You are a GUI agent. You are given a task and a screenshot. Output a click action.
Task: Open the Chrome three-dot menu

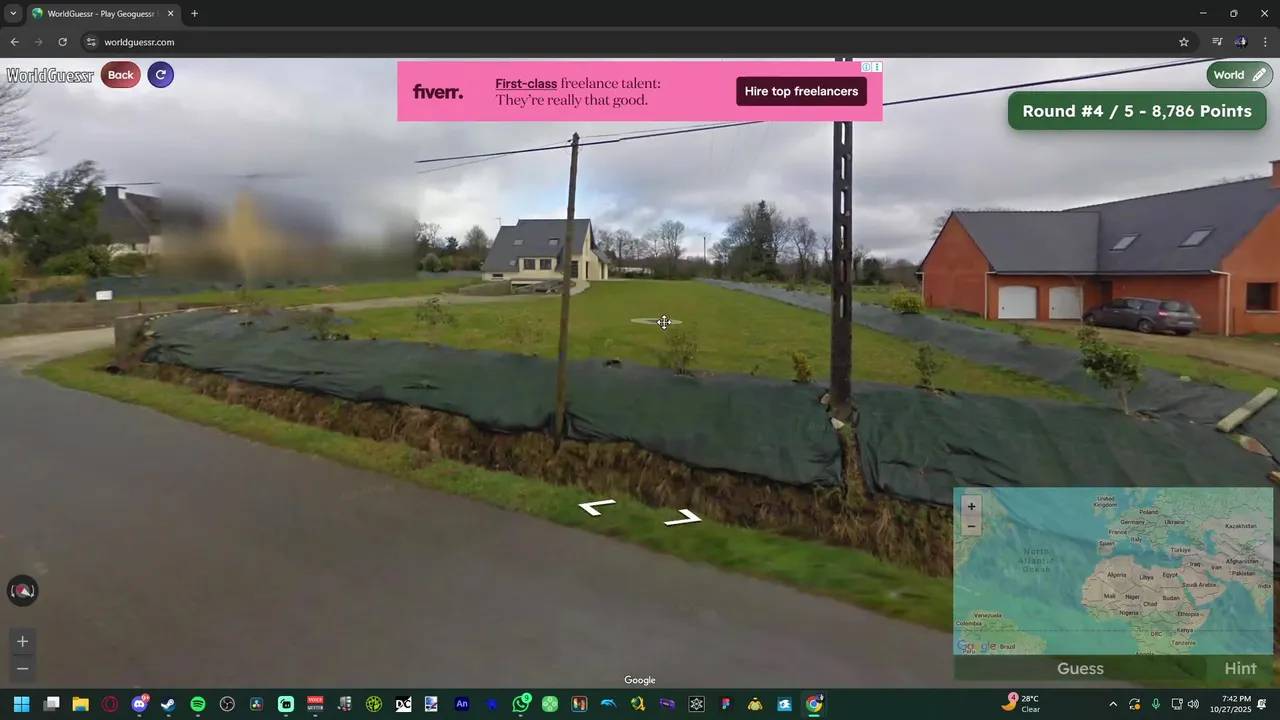[1265, 42]
